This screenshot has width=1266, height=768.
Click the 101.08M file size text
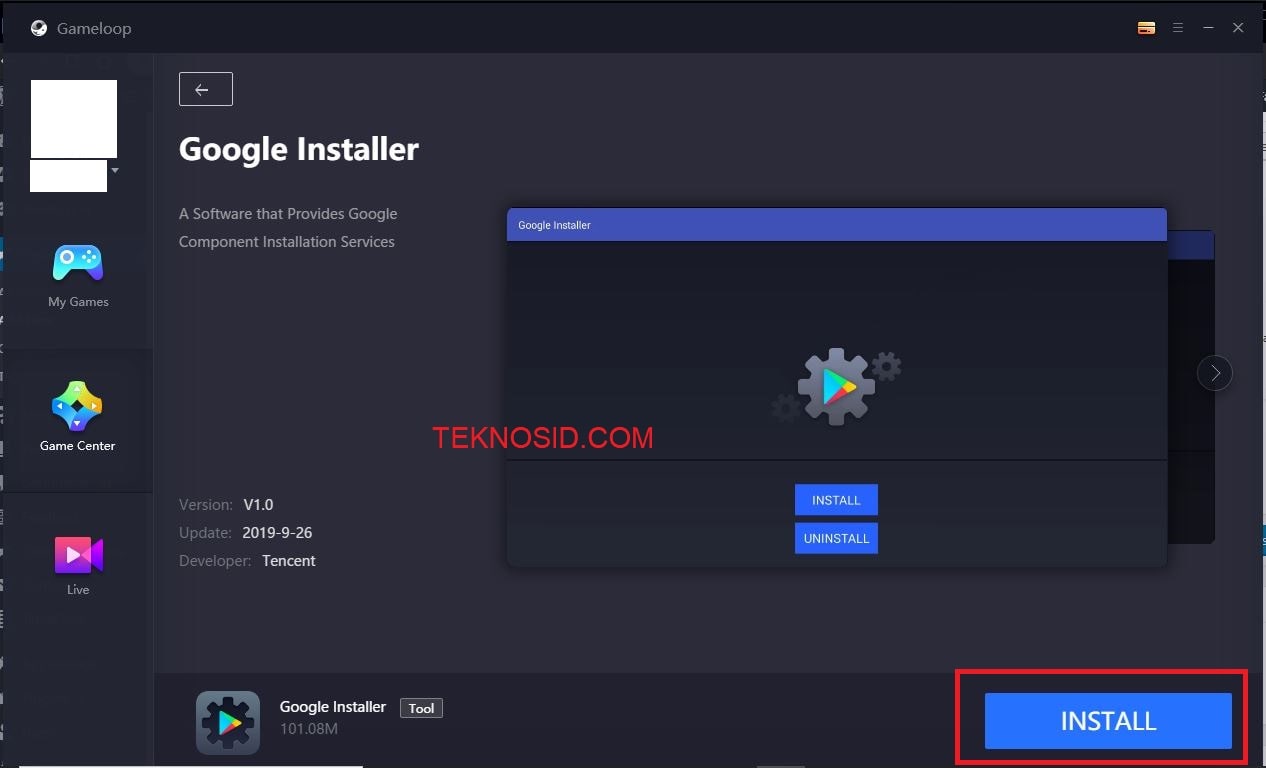coord(309,729)
